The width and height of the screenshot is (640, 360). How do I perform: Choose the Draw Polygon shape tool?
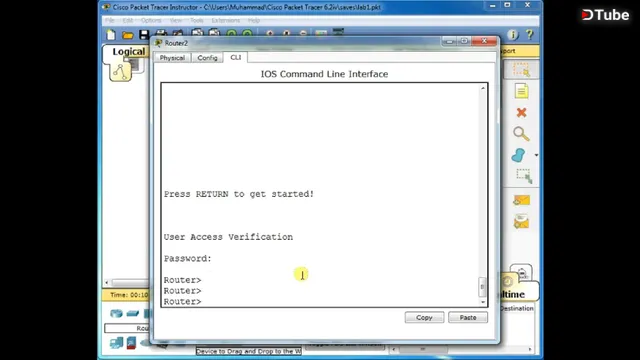coord(518,155)
